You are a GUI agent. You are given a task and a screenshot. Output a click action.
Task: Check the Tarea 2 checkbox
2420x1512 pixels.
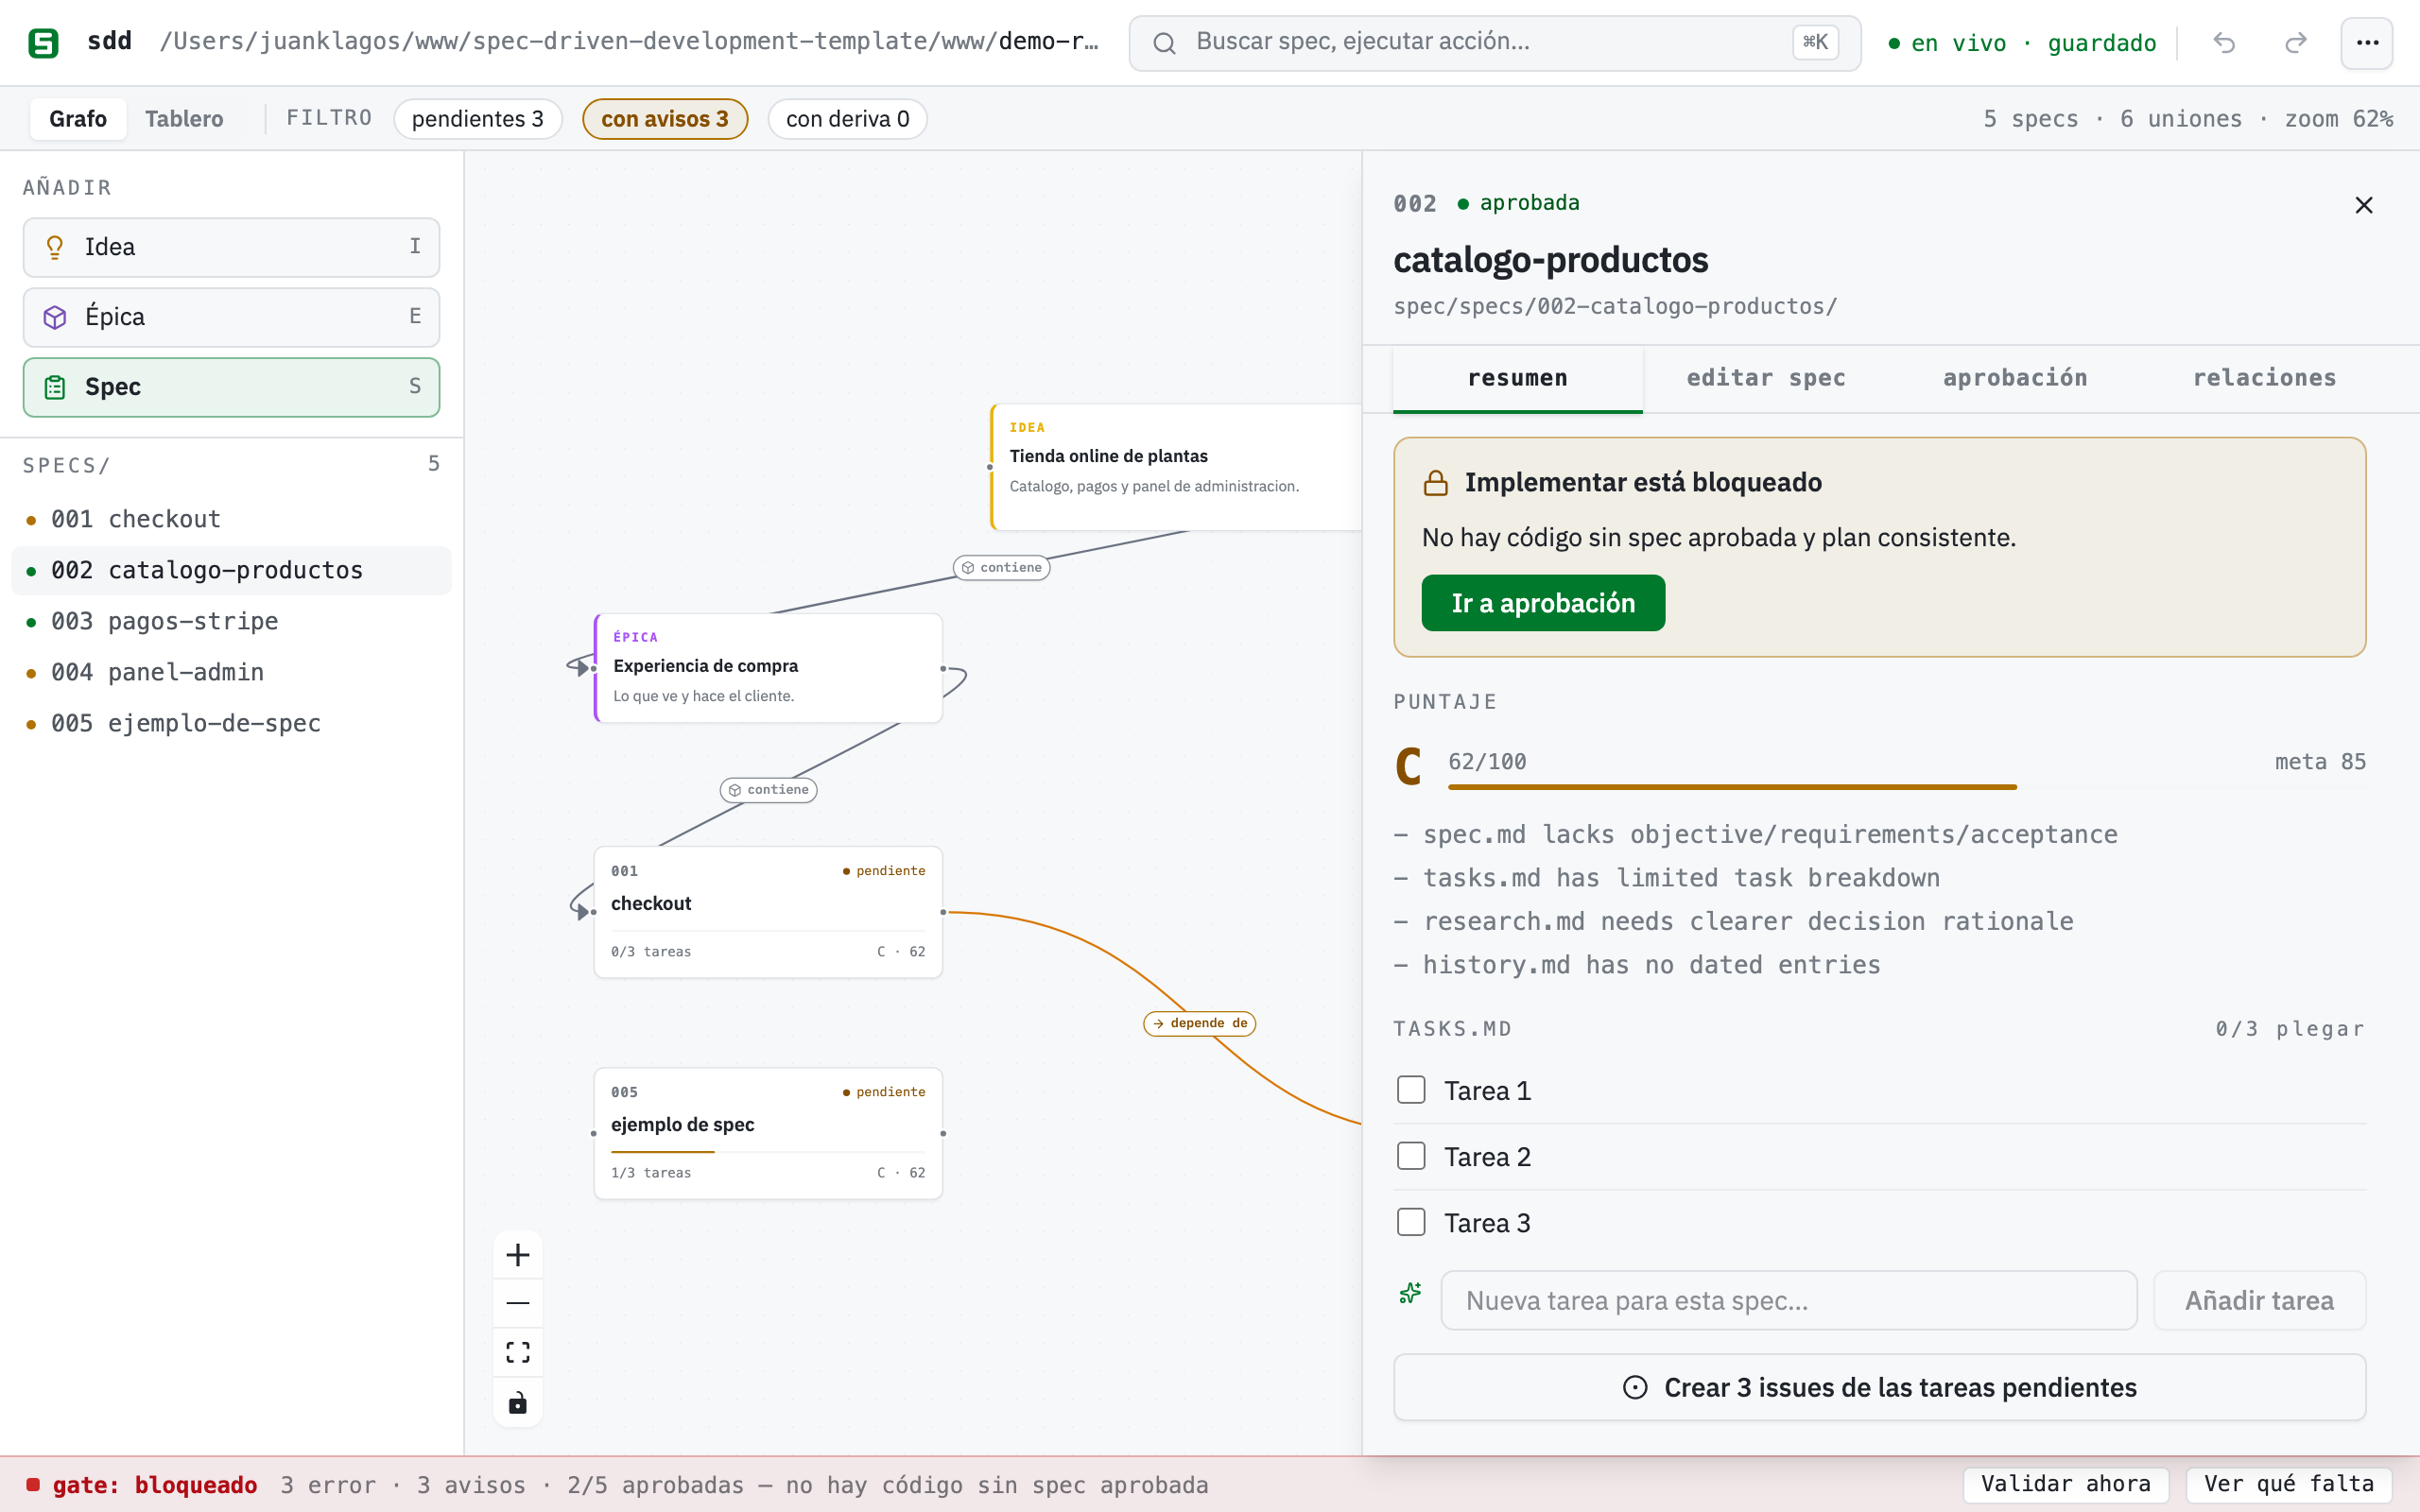tap(1411, 1156)
